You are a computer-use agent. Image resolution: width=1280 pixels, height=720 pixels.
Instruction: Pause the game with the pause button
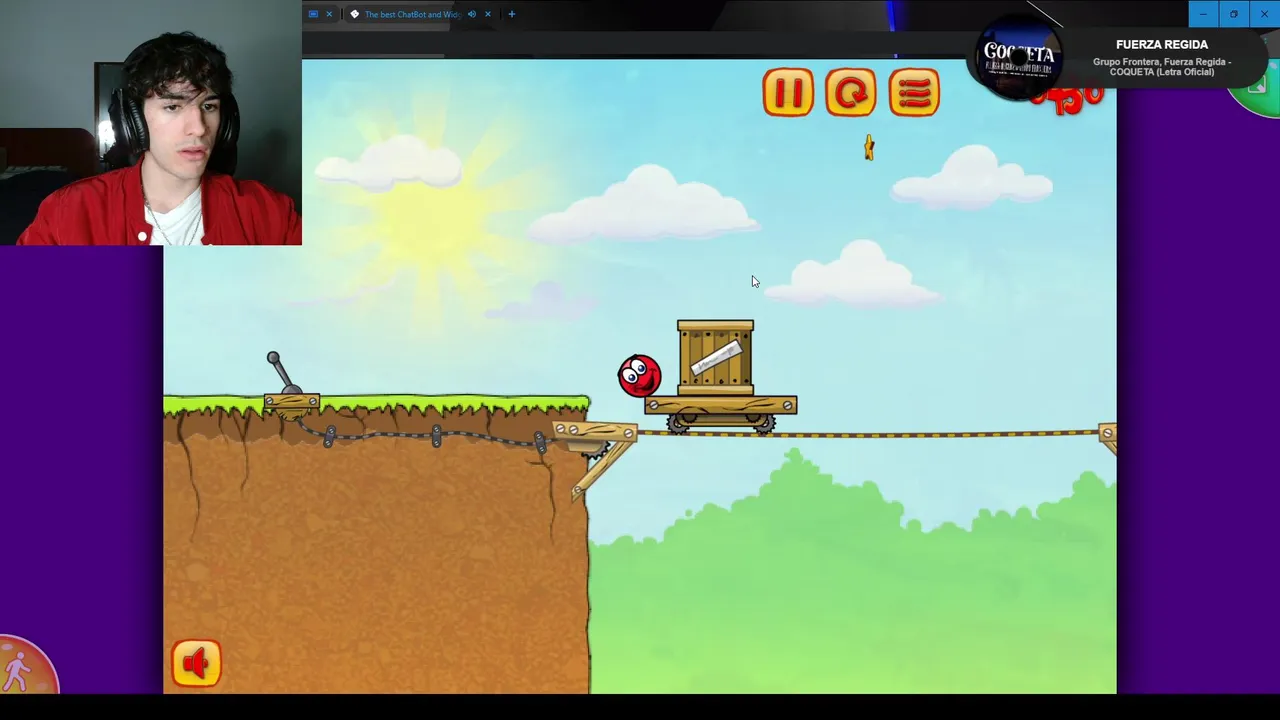pyautogui.click(x=788, y=93)
